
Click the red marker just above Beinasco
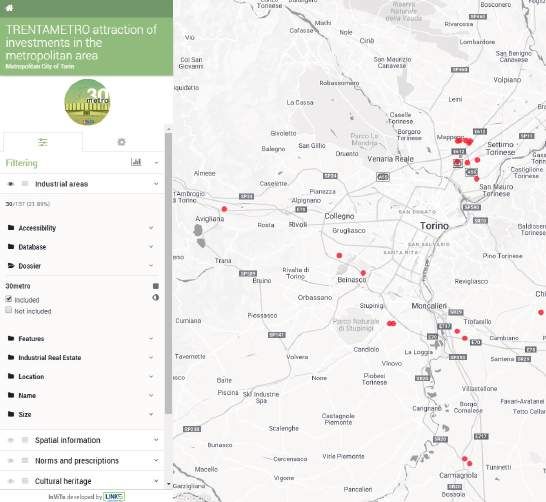point(363,273)
